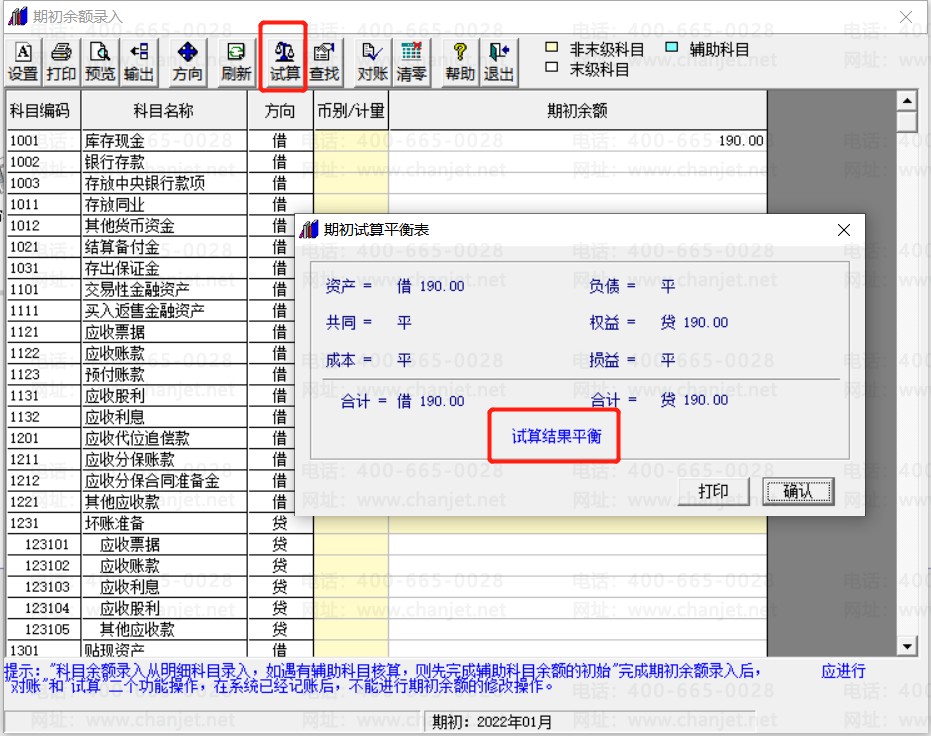Click the 打印 printer toolbar icon

[x=61, y=62]
